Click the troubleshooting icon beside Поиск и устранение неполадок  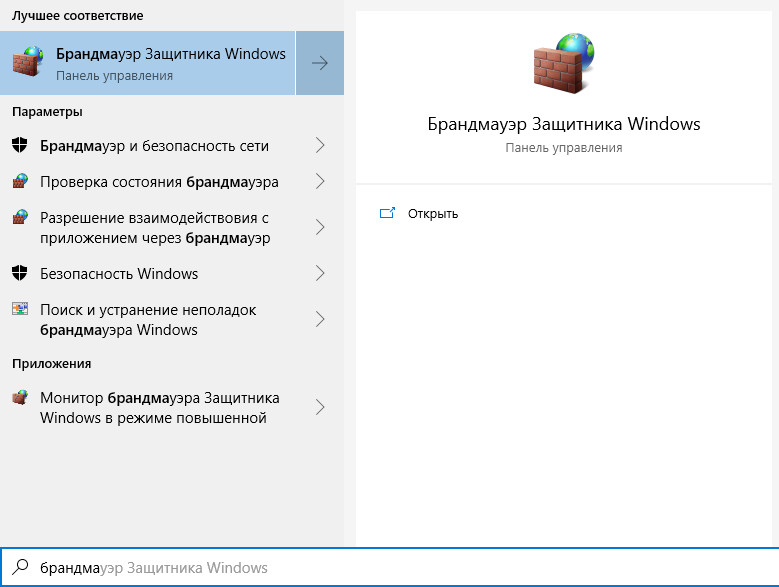(20, 309)
